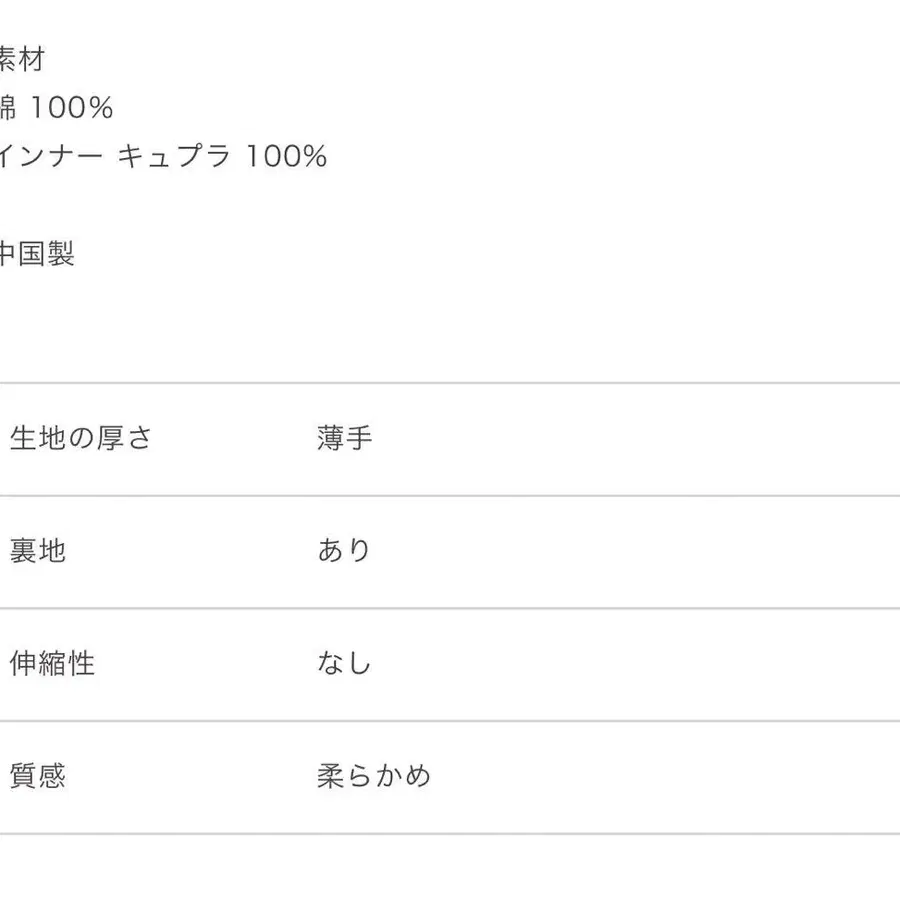This screenshot has width=900, height=900.
Task: Click the 厚さ characters in first row
Action: click(x=124, y=438)
